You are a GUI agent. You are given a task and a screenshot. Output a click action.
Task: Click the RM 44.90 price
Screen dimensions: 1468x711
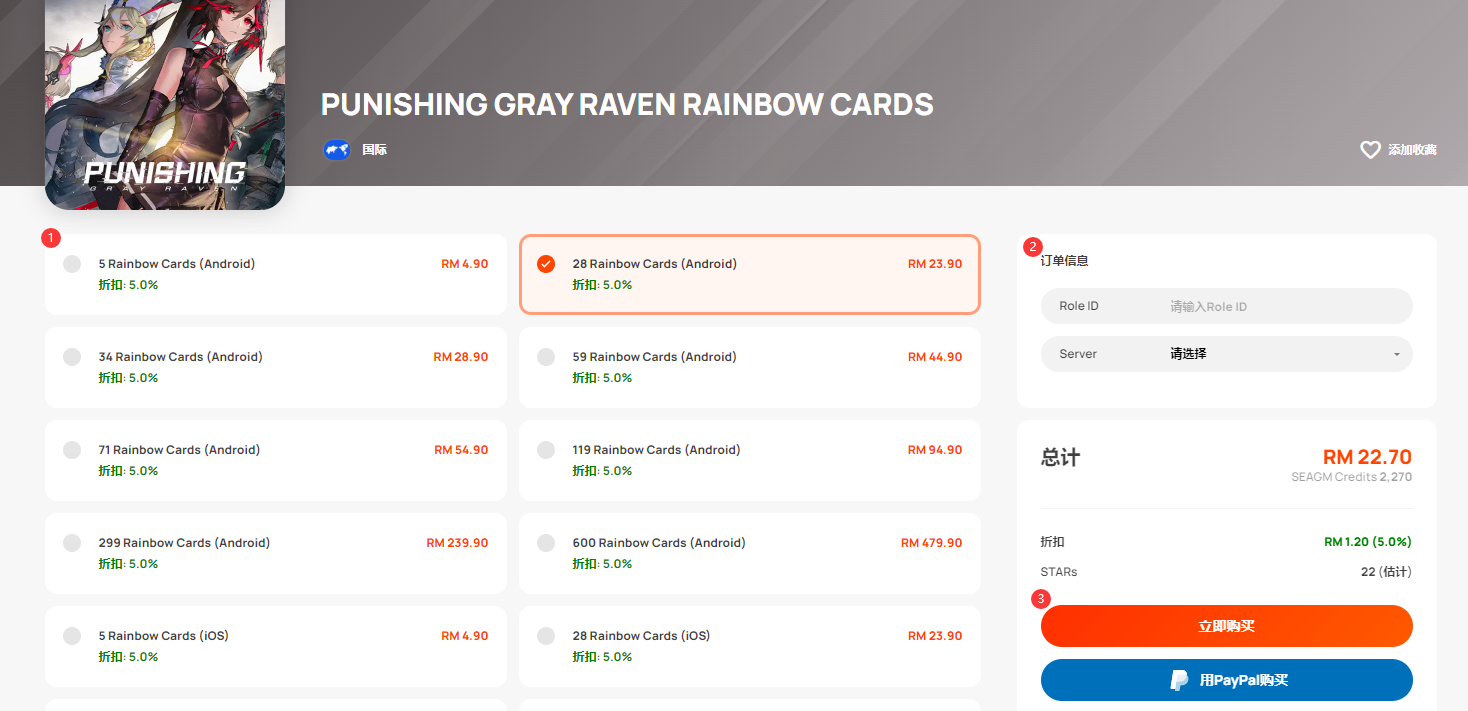(x=935, y=357)
